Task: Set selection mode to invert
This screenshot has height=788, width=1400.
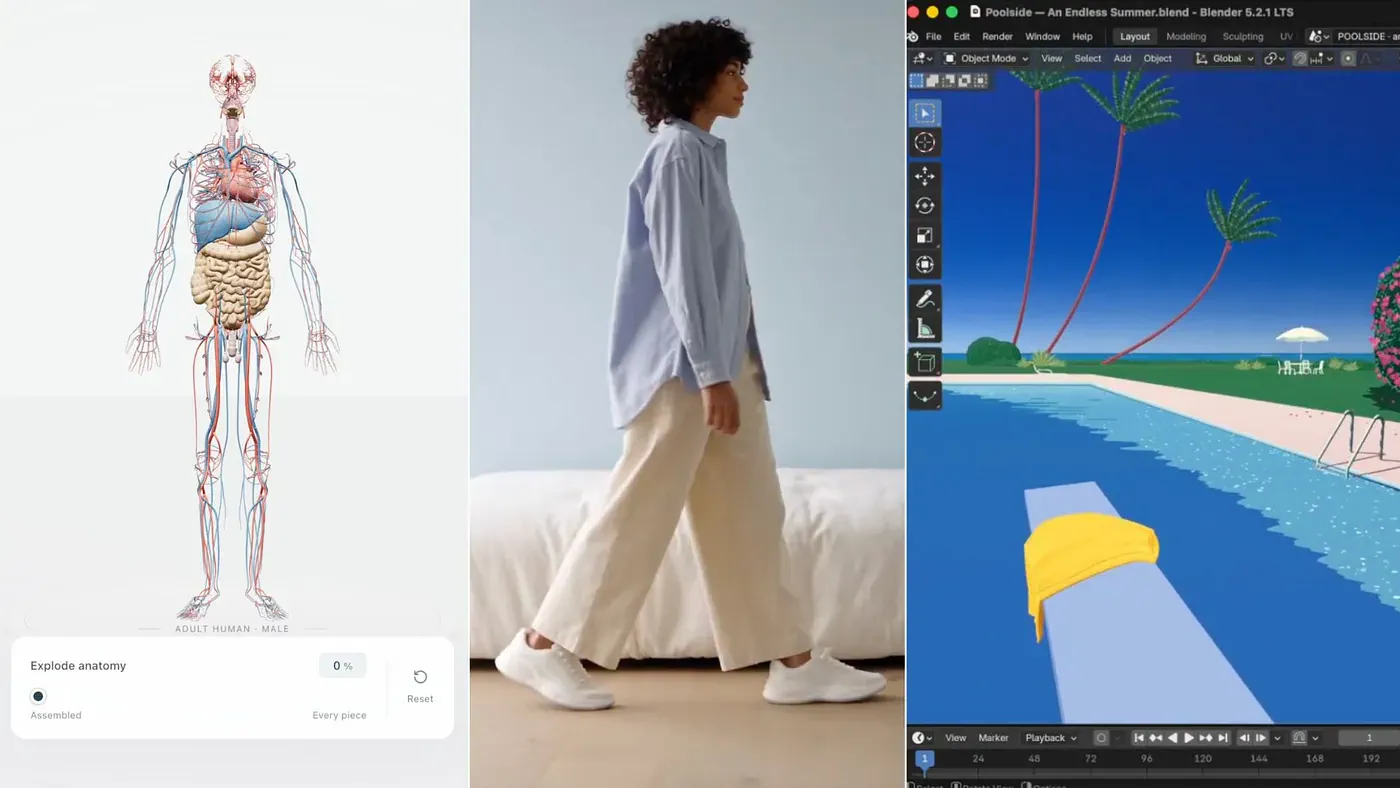Action: (964, 81)
